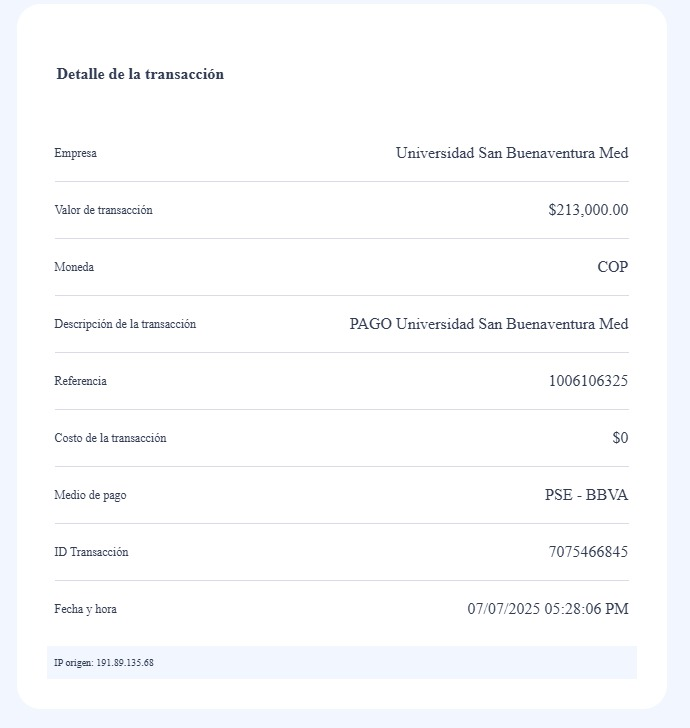Click the COP currency value
Viewport: 690px width, 728px height.
click(x=613, y=267)
